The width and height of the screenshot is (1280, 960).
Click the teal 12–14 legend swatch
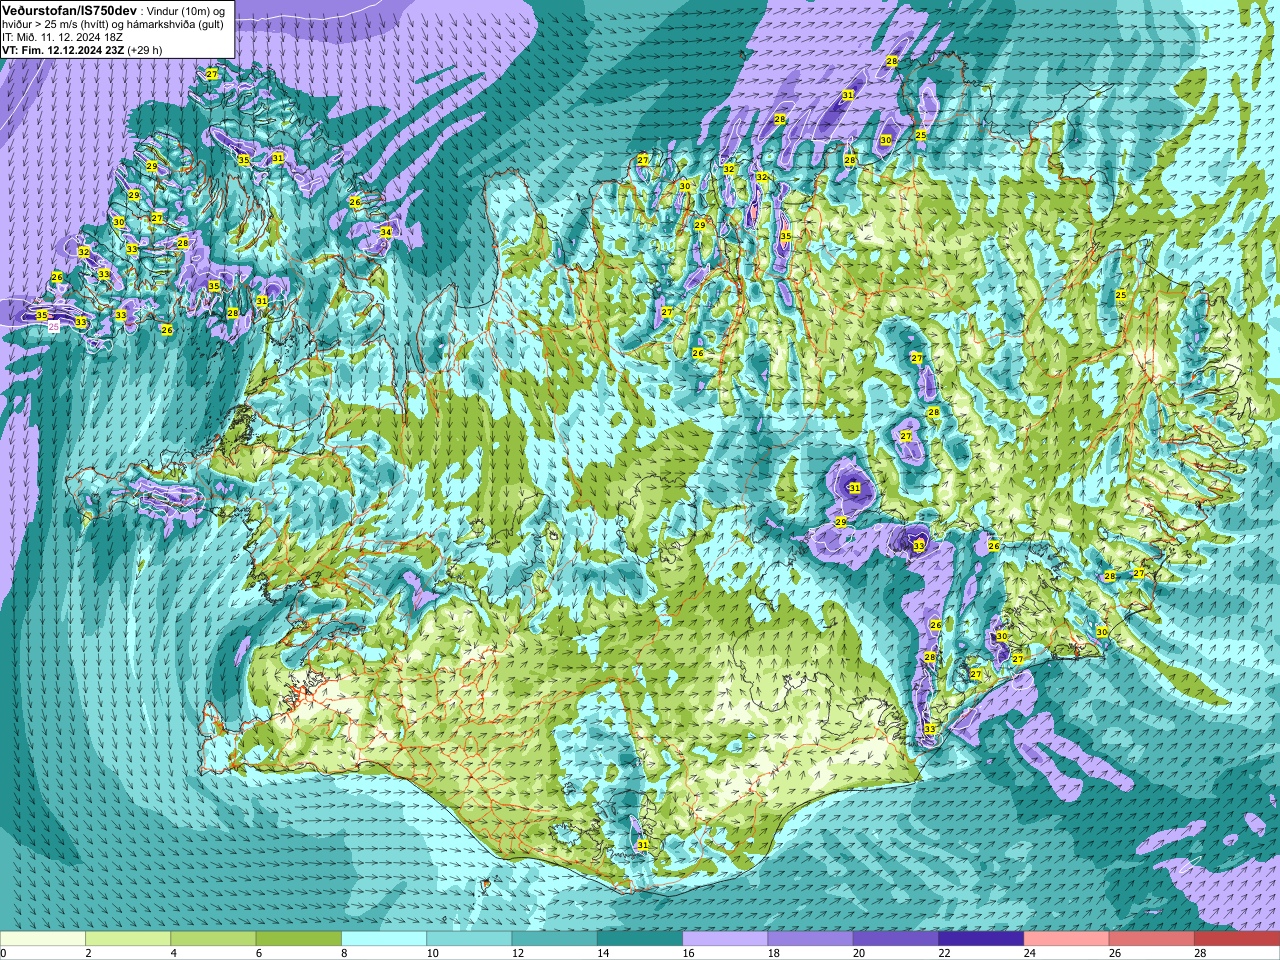click(554, 939)
